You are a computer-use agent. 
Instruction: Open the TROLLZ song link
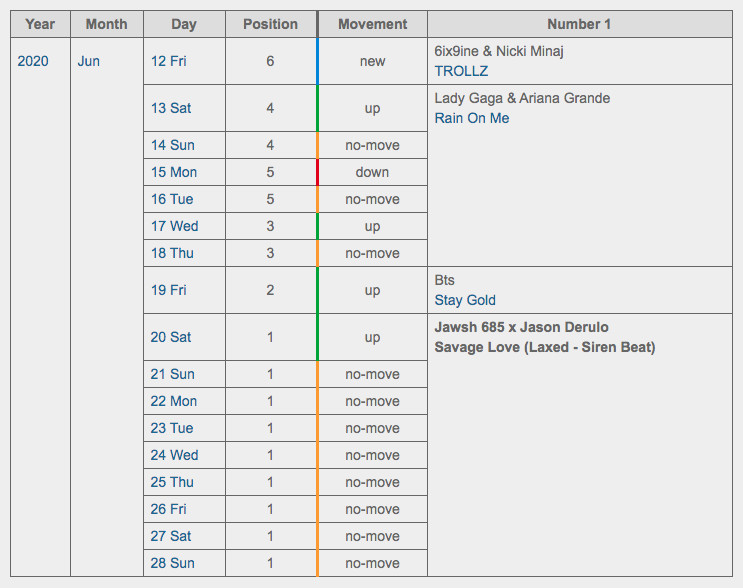(461, 71)
